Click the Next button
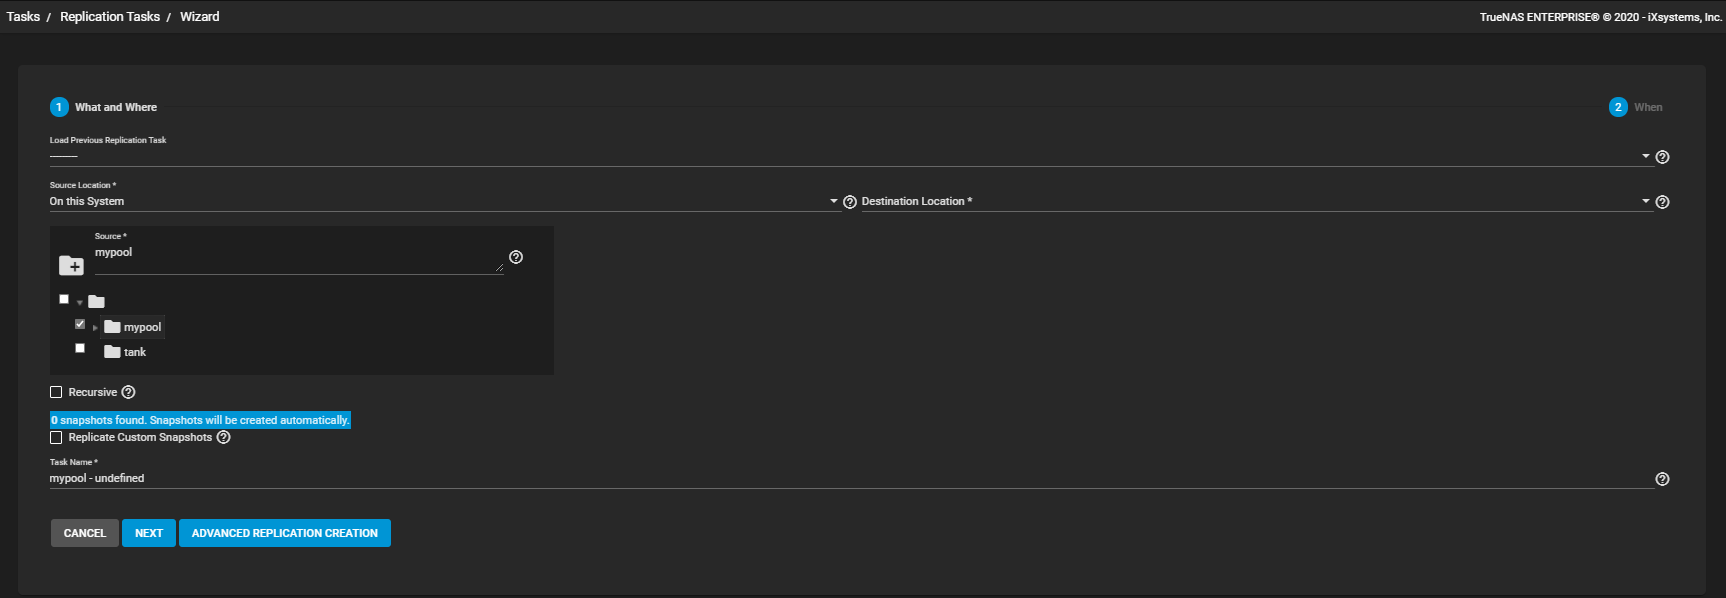 point(148,533)
